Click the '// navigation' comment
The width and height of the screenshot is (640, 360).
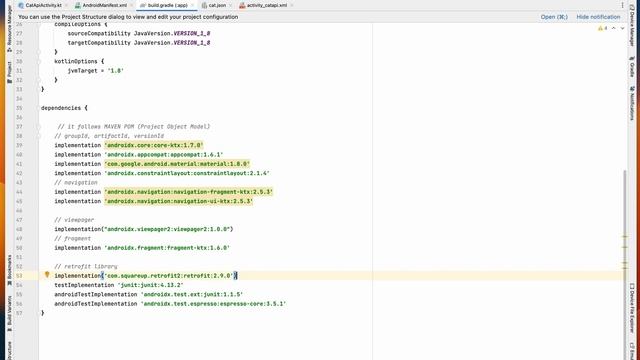click(76, 182)
